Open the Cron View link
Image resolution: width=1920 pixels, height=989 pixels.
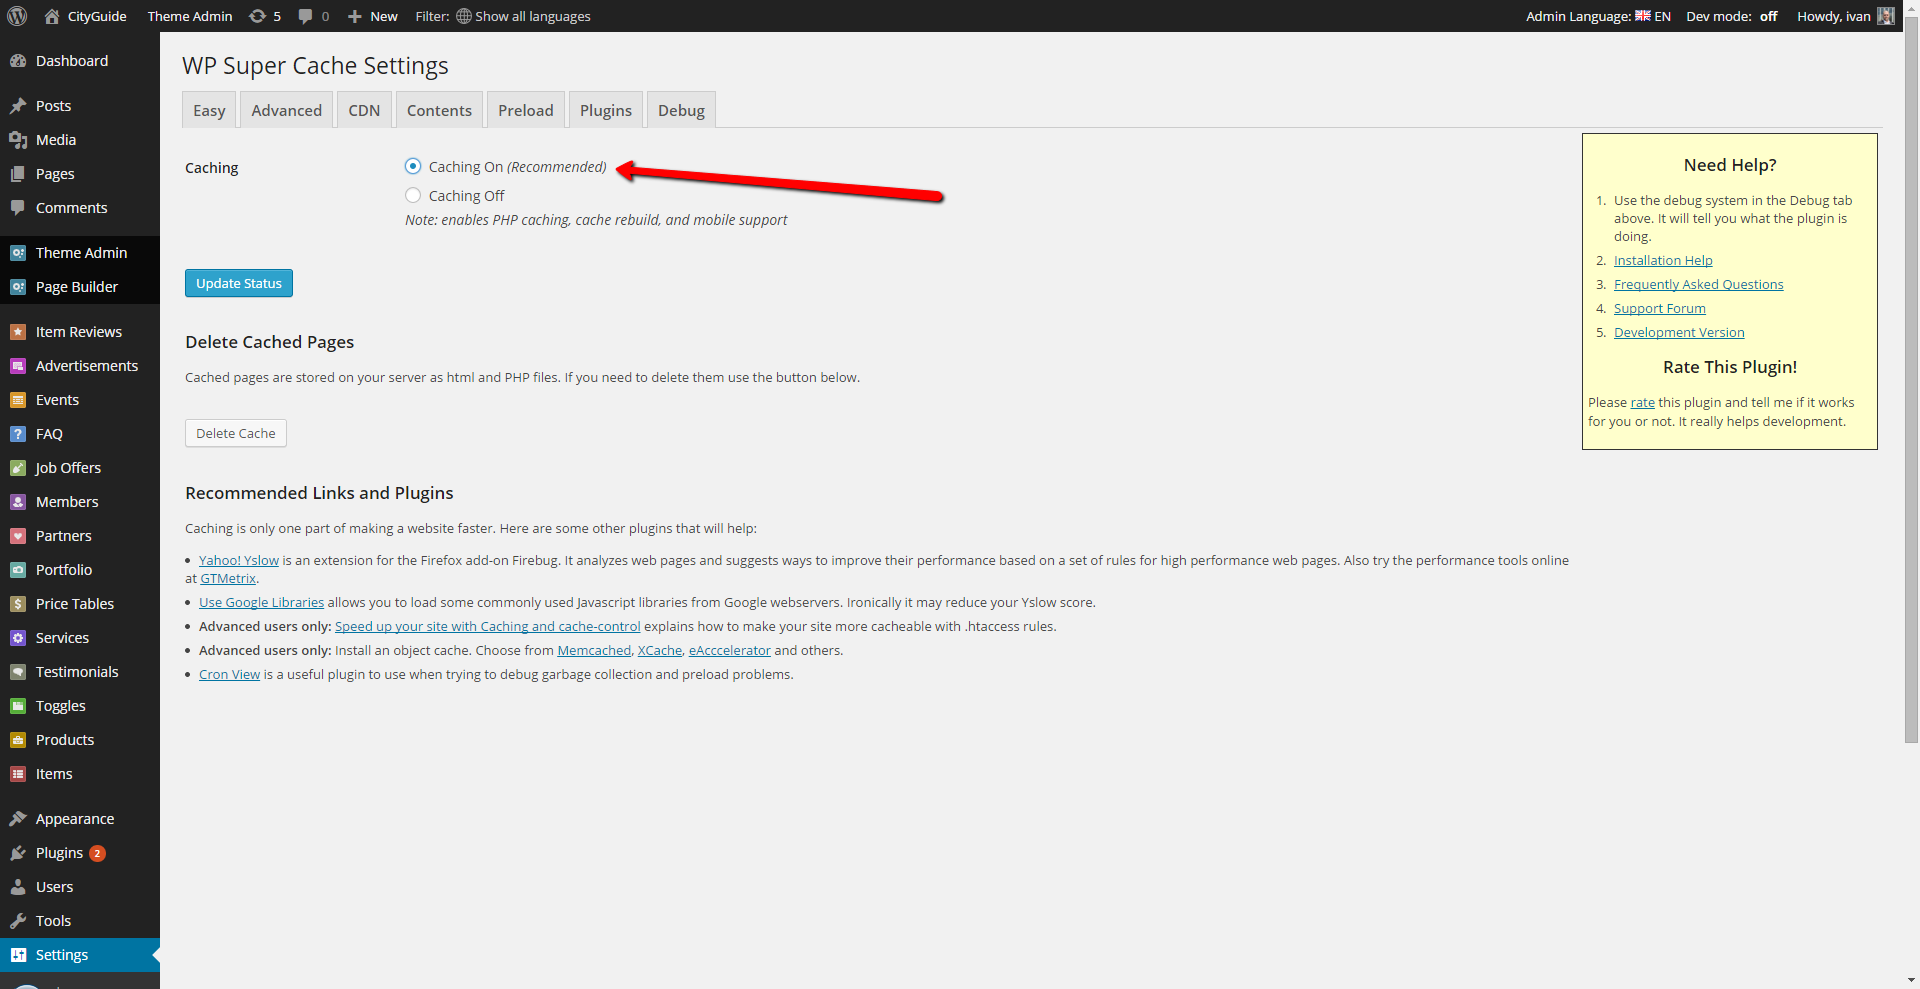coord(229,674)
